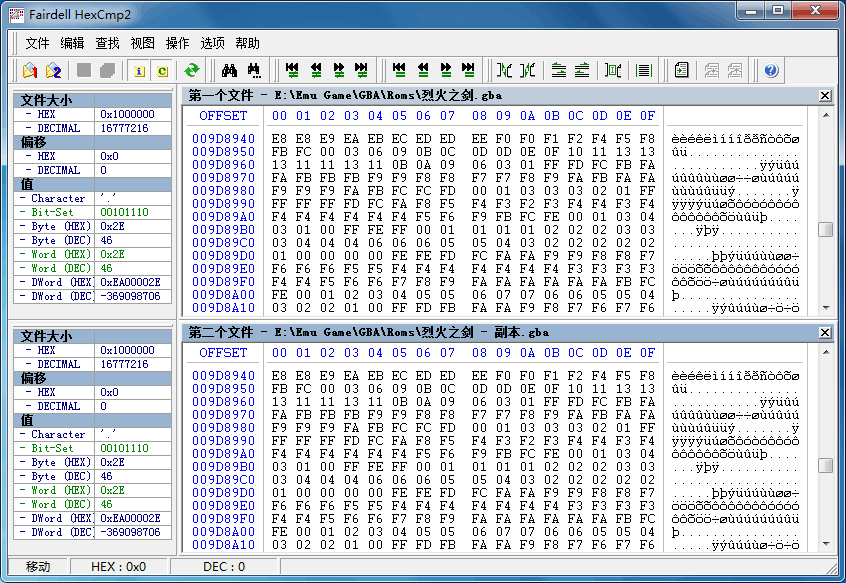
Task: Click the yellow '1' toolbar icon
Action: click(137, 70)
